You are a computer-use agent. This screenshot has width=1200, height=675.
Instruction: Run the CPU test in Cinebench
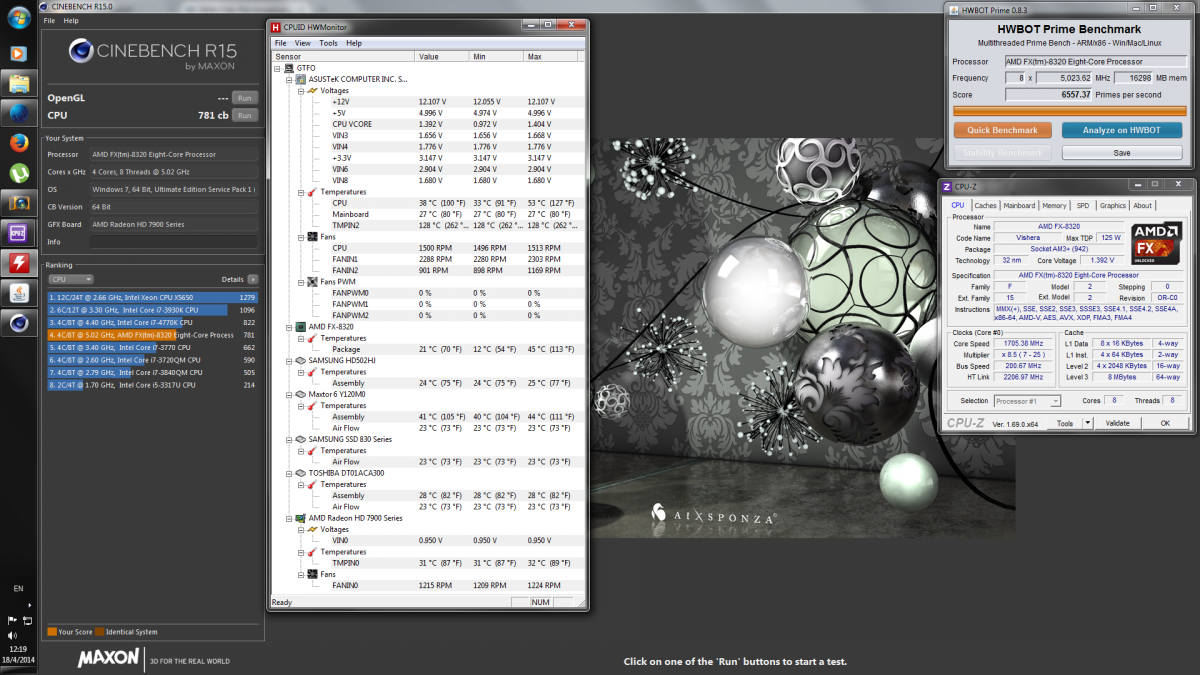(244, 115)
